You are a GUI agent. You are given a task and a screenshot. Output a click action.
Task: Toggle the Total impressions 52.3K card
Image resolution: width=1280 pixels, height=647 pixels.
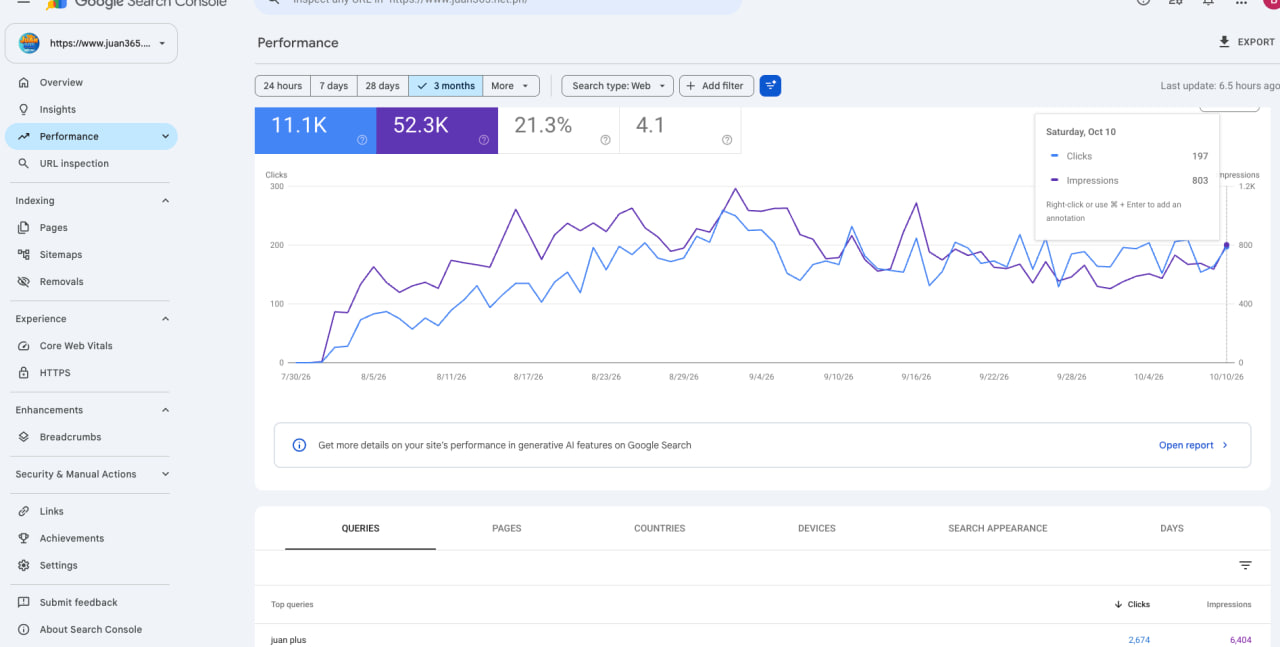click(437, 130)
